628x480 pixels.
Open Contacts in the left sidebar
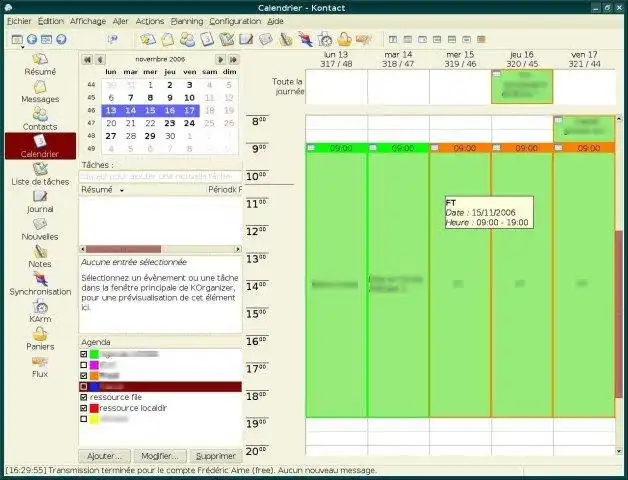pyautogui.click(x=40, y=119)
